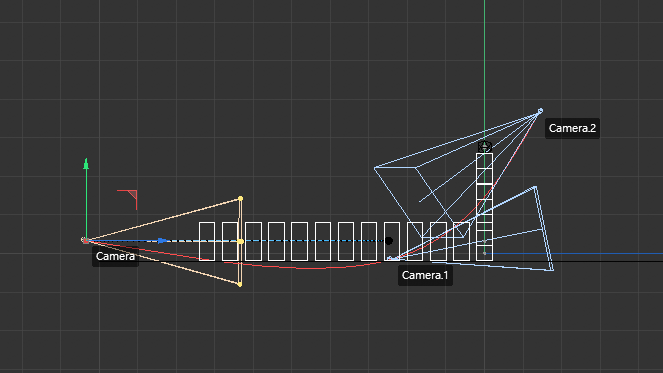Select the Camera label tag
The height and width of the screenshot is (373, 663).
click(115, 256)
